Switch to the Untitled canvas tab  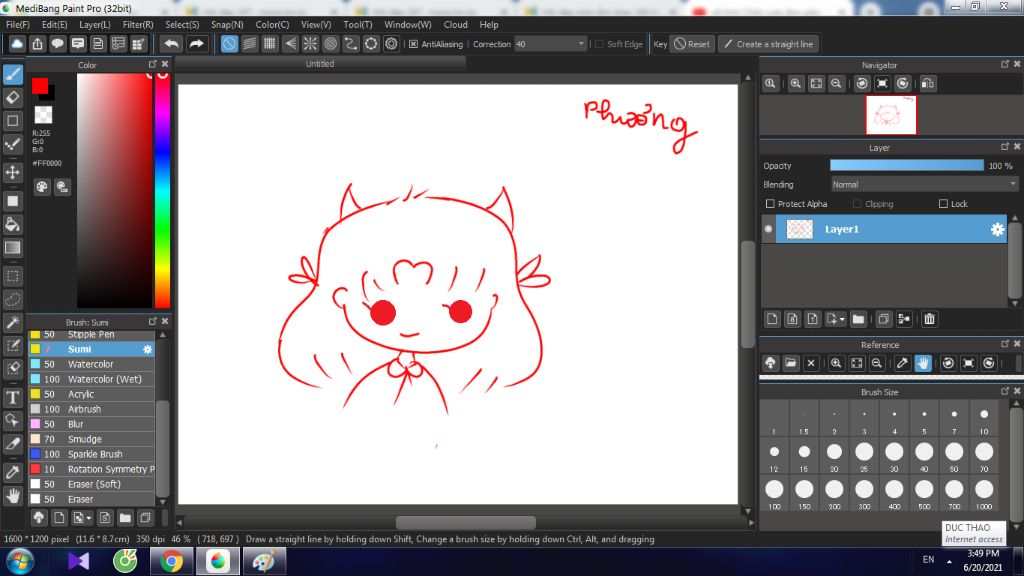[x=320, y=63]
